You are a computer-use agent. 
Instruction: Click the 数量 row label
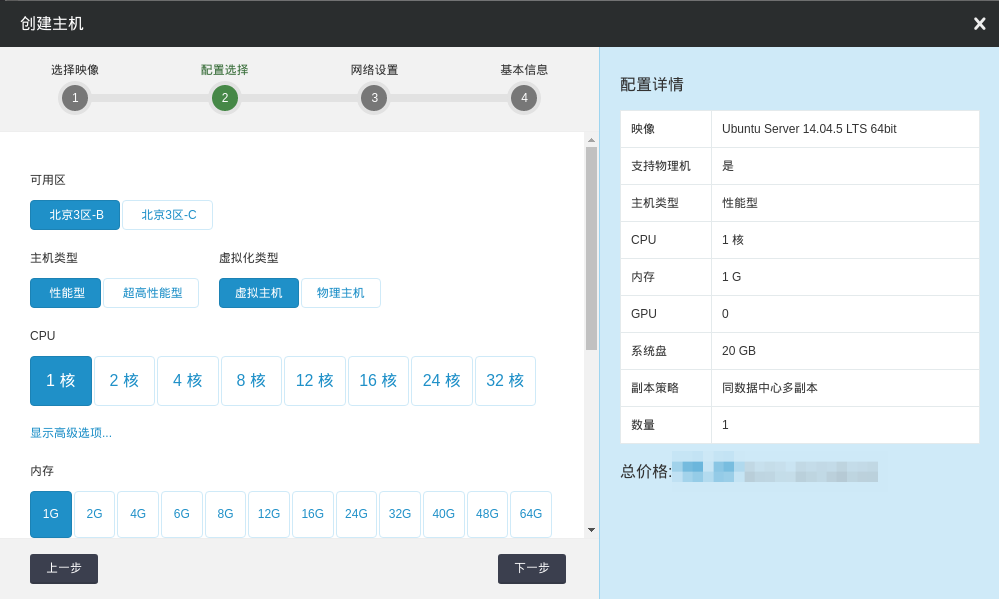click(x=643, y=425)
